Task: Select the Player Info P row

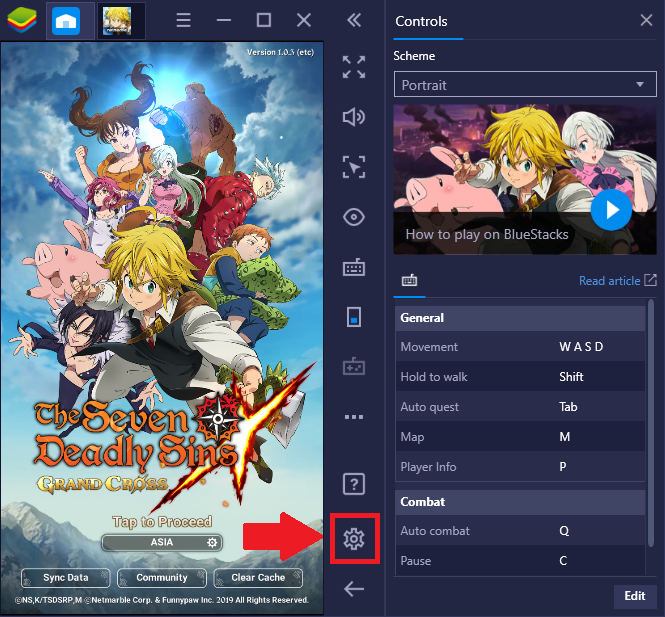Action: pos(520,467)
